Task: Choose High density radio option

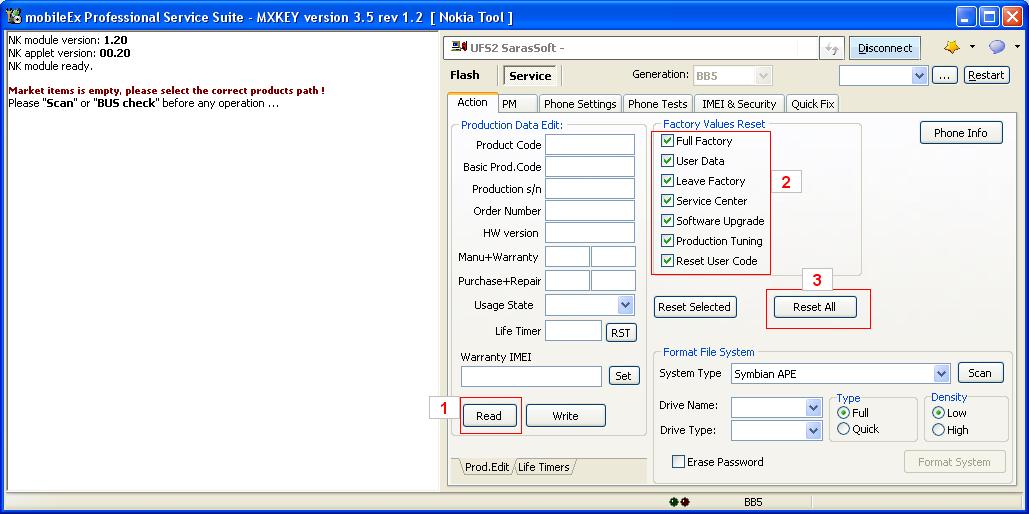Action: click(x=938, y=430)
